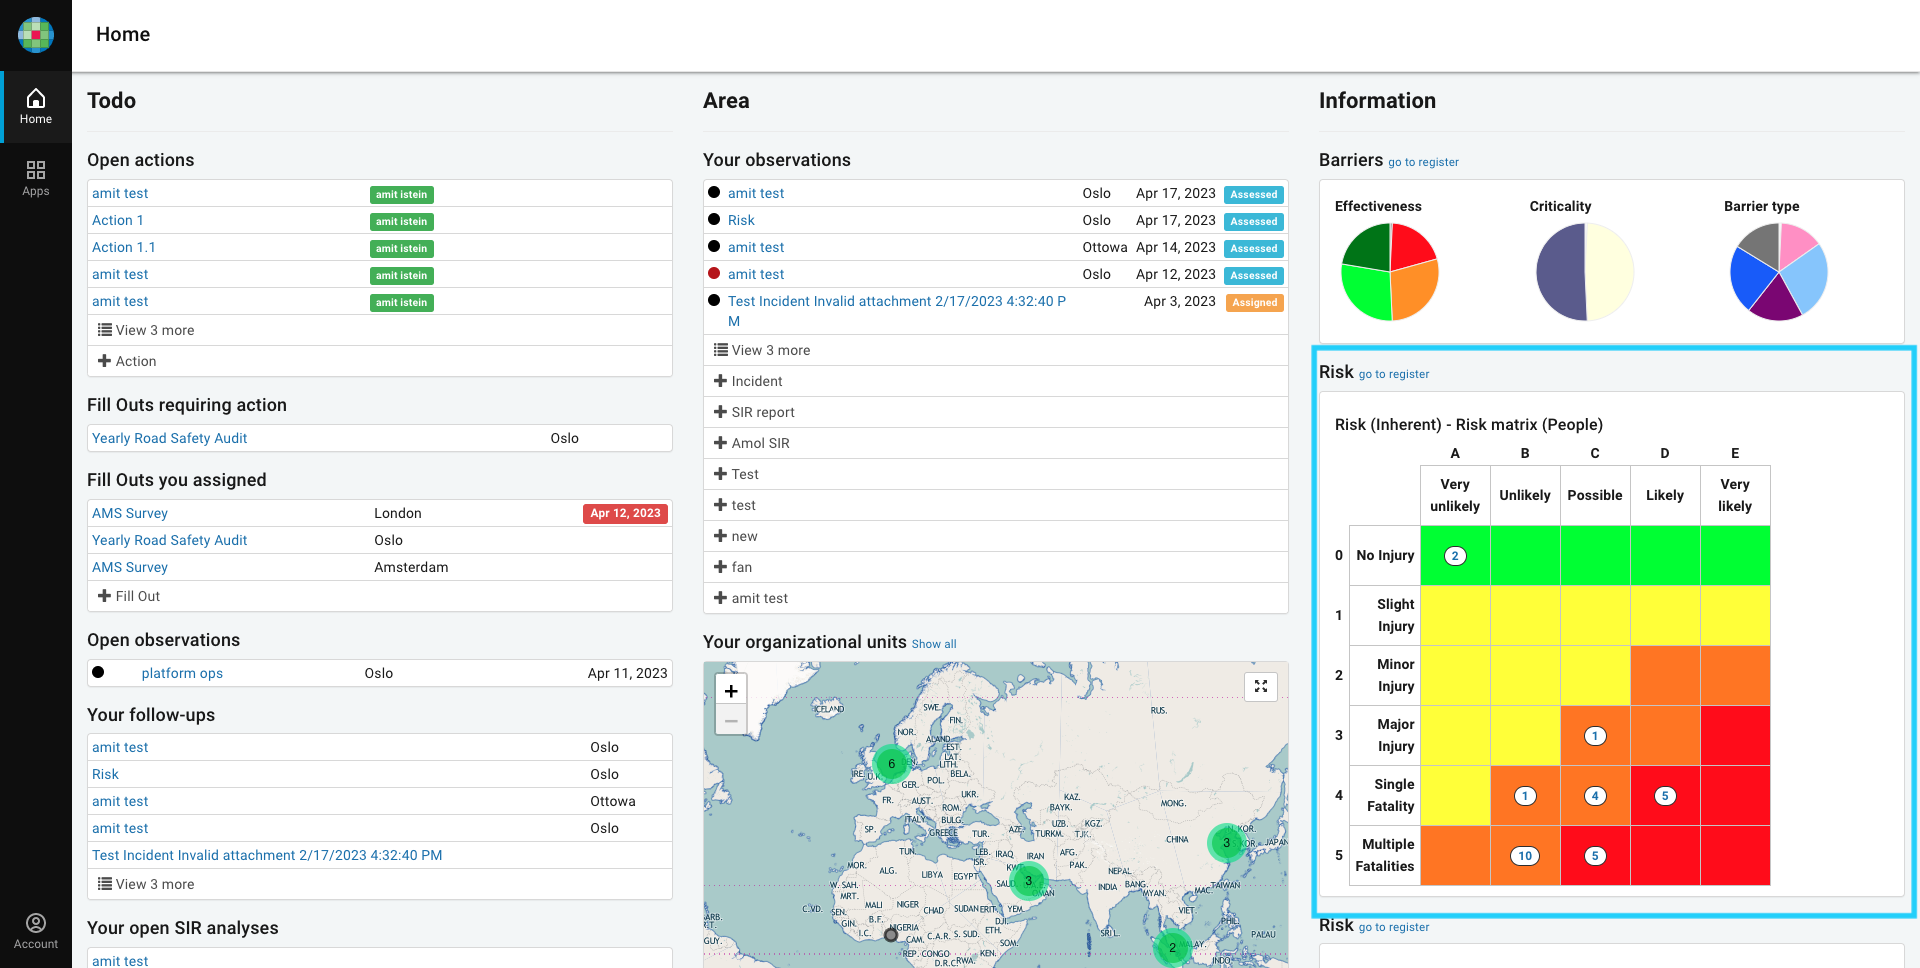Click red slice of Effectiveness pie chart
Image resolution: width=1920 pixels, height=968 pixels.
[1408, 245]
